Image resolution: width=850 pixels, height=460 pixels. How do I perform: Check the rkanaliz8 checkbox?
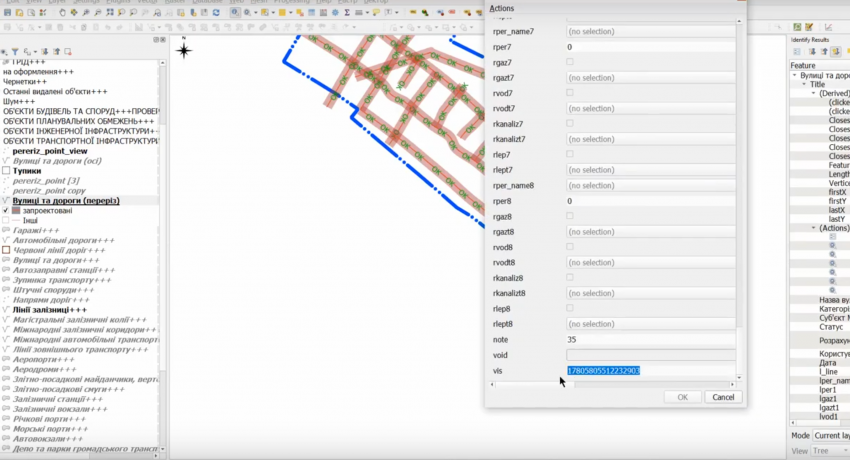[570, 277]
